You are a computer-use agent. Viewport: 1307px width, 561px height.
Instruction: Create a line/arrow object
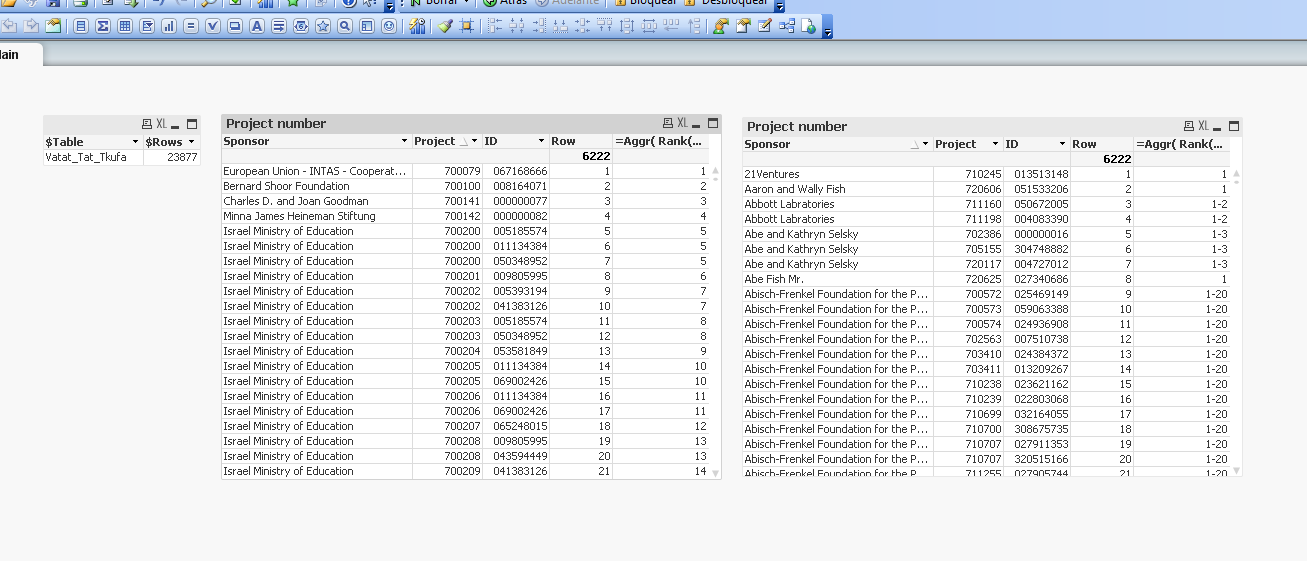(x=278, y=26)
